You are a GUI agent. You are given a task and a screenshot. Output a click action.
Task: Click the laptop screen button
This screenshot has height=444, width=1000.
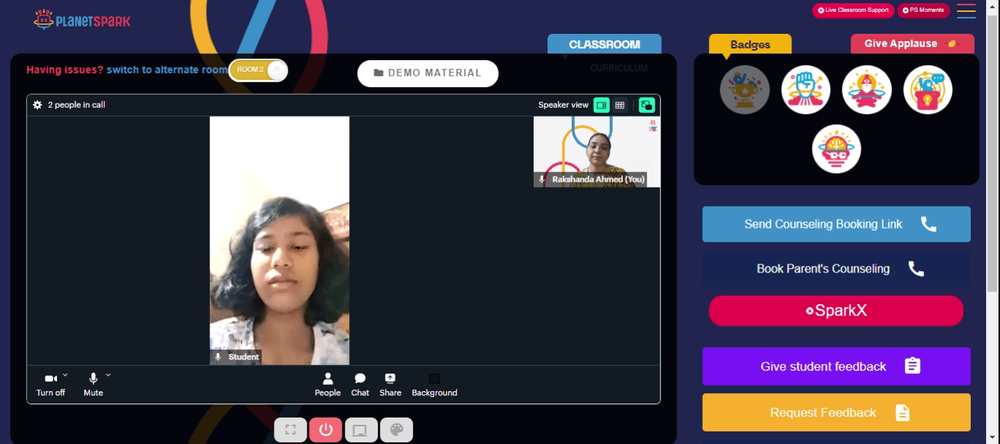[x=361, y=430]
